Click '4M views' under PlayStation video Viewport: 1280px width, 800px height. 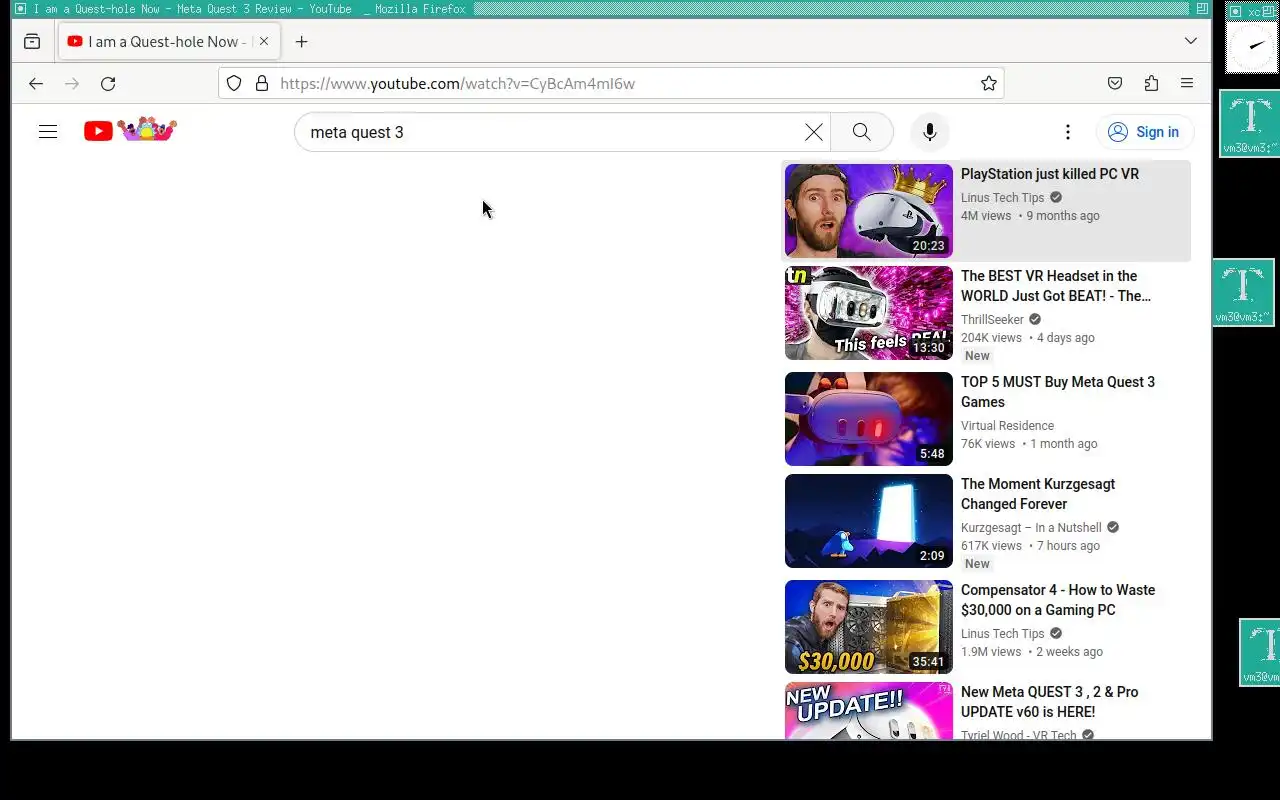pyautogui.click(x=986, y=216)
